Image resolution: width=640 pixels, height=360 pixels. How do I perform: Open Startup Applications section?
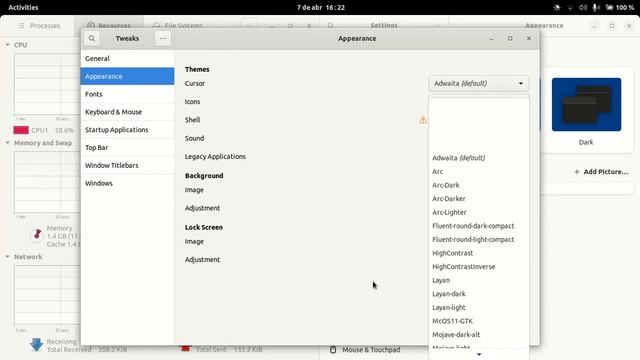tap(127, 130)
